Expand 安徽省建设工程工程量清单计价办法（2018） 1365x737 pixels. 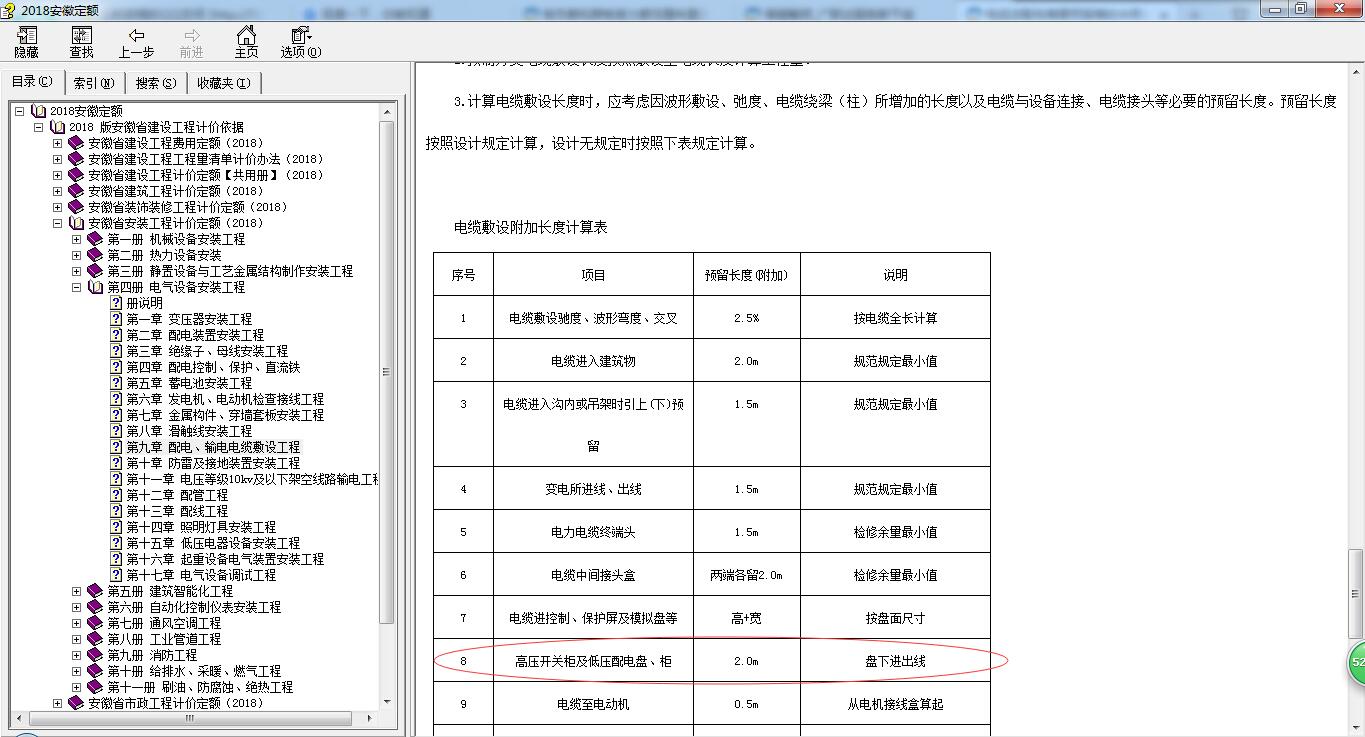[x=57, y=159]
